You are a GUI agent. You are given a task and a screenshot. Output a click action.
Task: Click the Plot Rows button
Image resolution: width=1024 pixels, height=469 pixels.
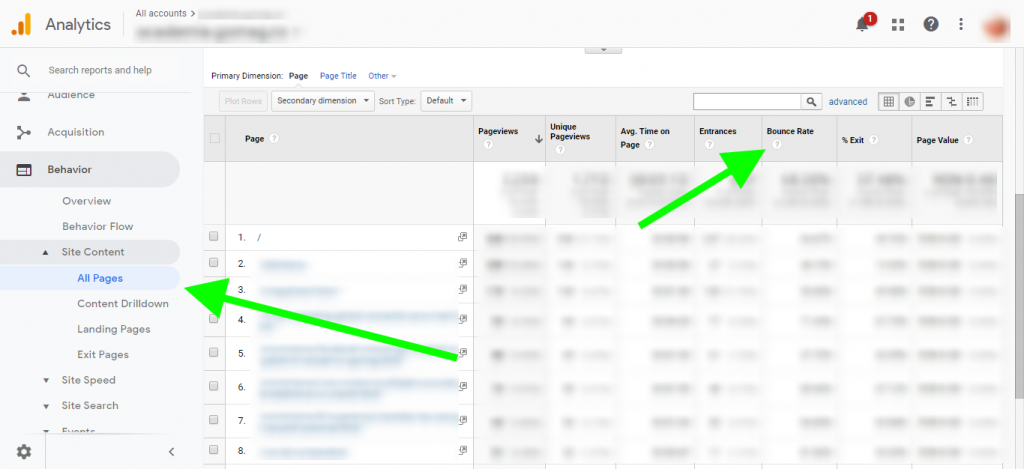(x=243, y=101)
